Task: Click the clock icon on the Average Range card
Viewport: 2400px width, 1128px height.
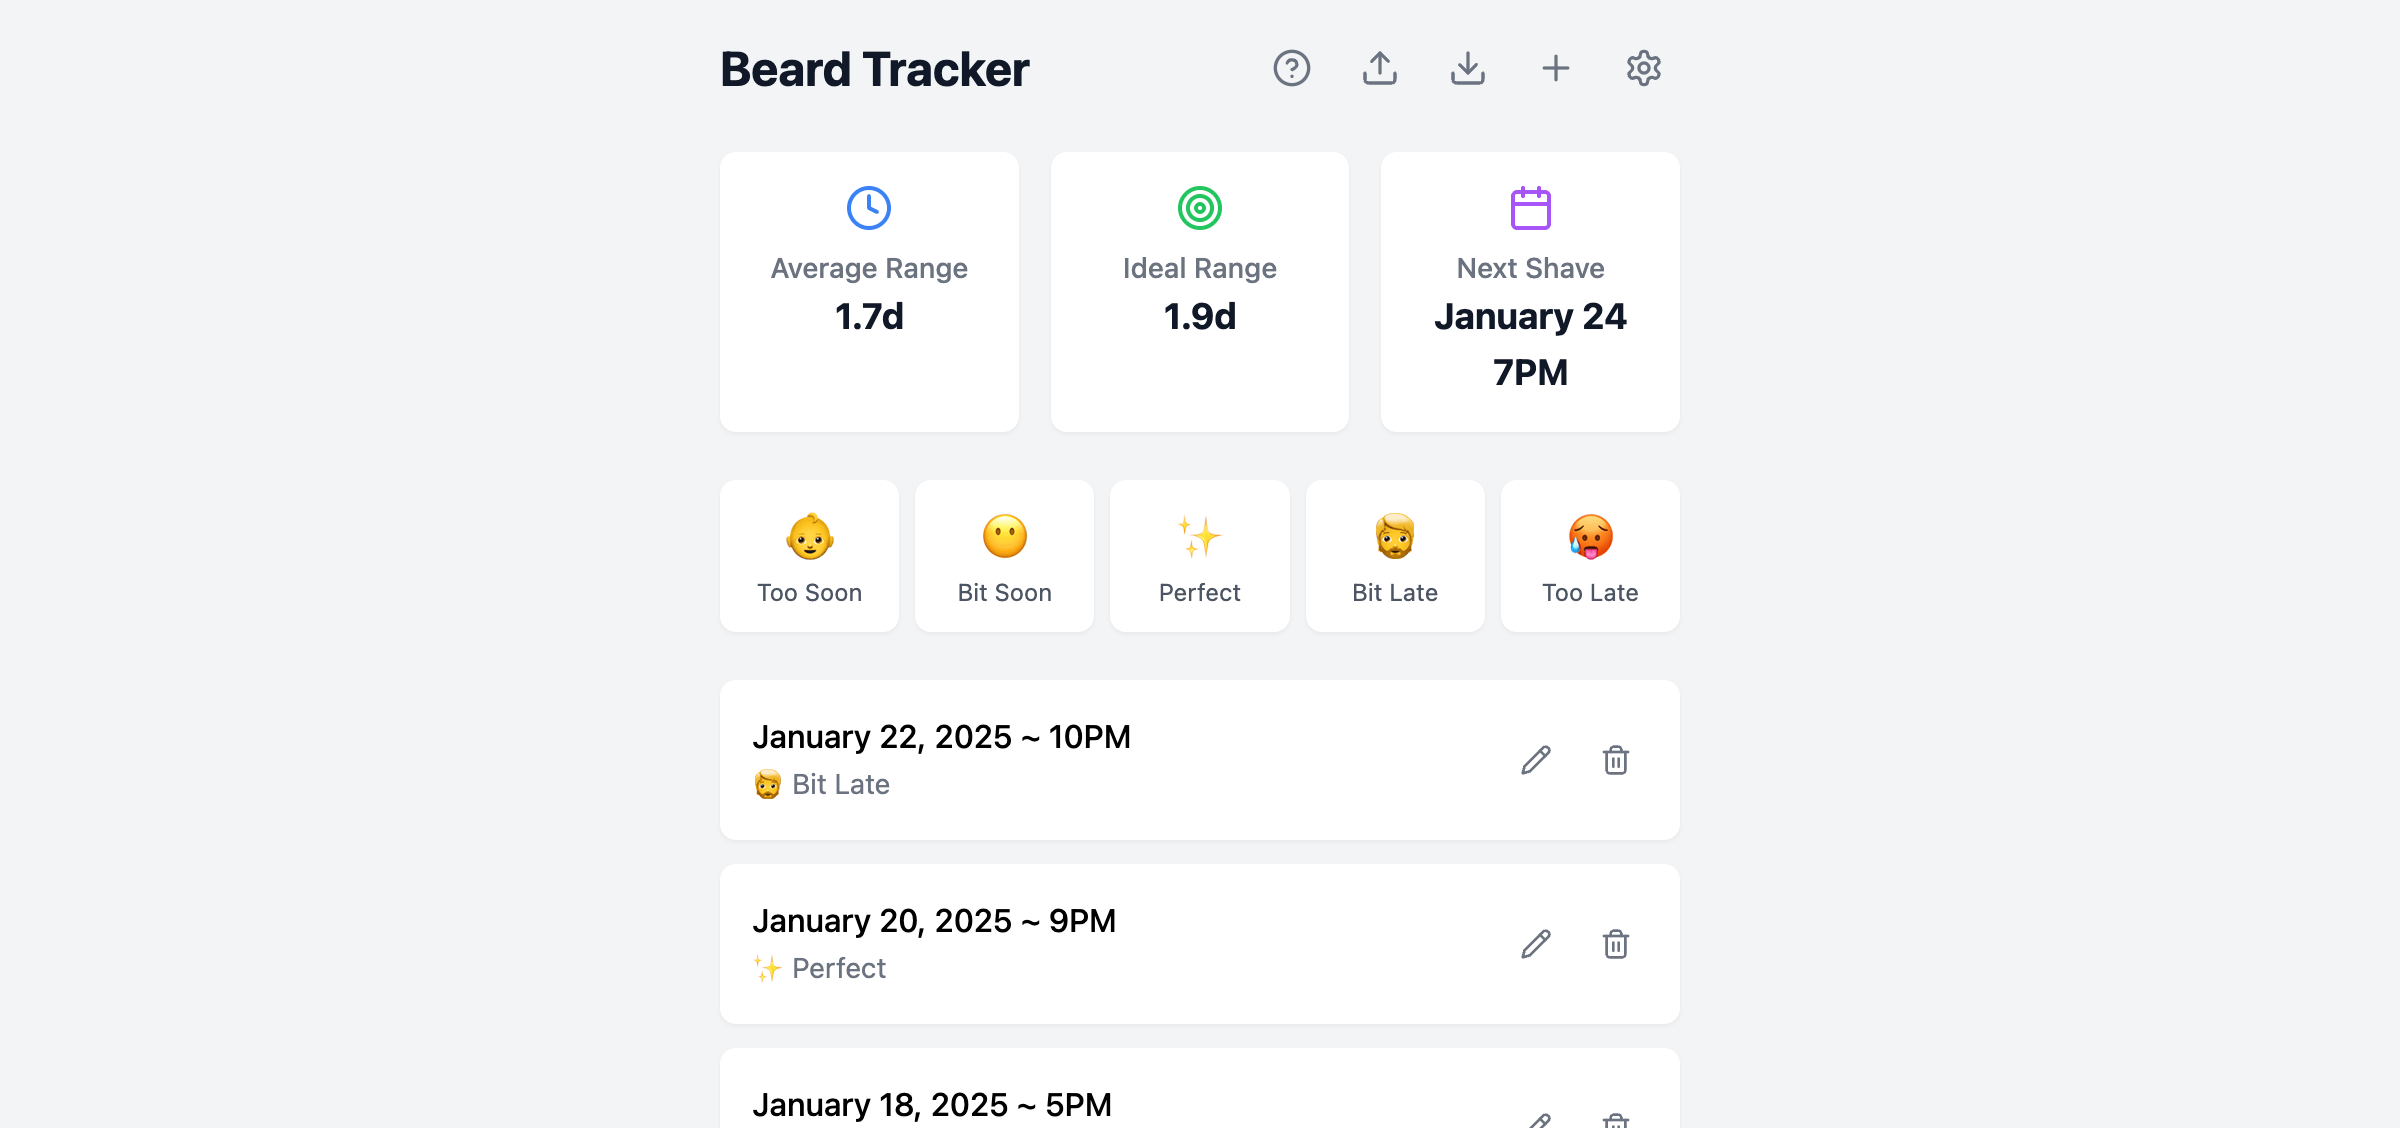Action: 868,208
